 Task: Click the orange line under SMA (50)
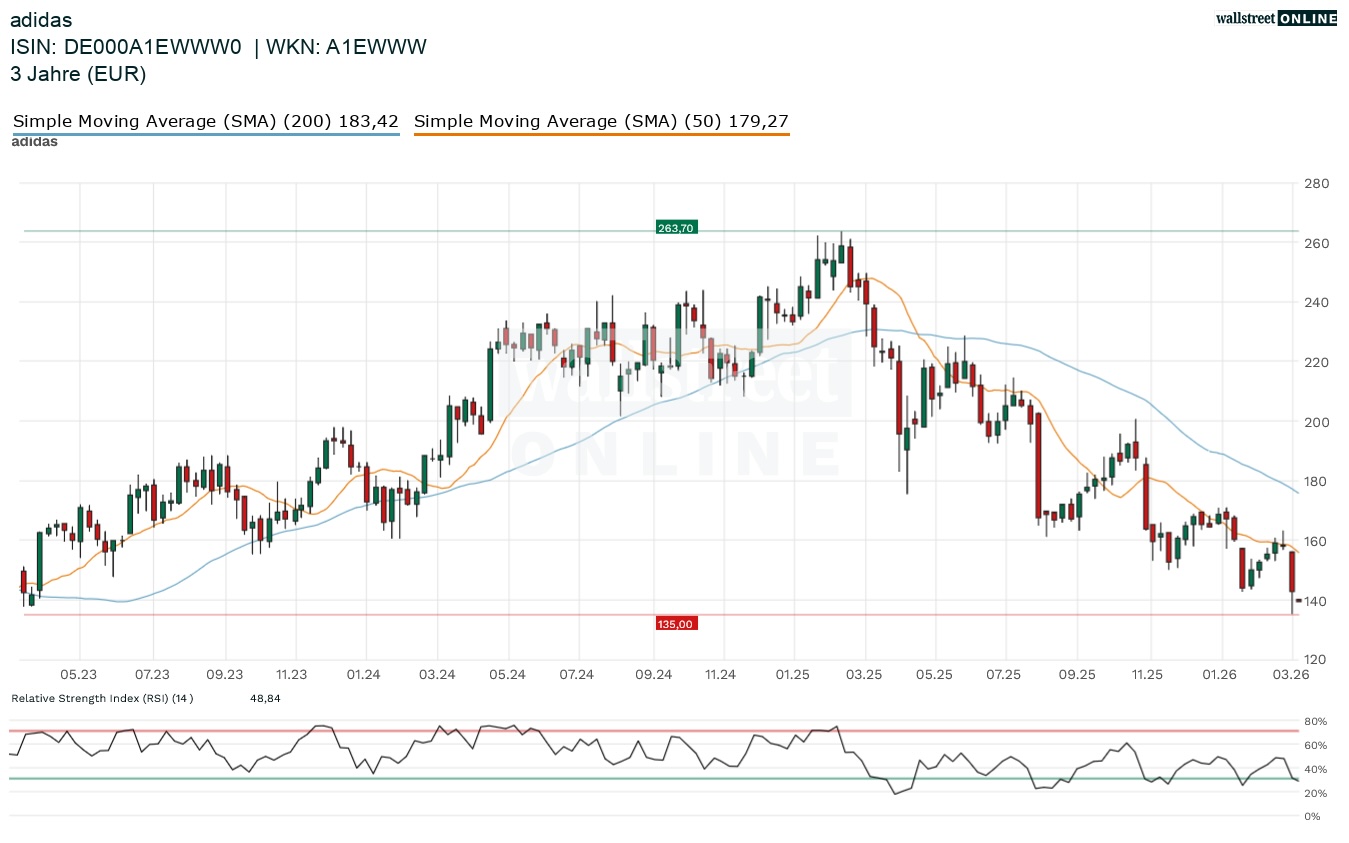(601, 134)
